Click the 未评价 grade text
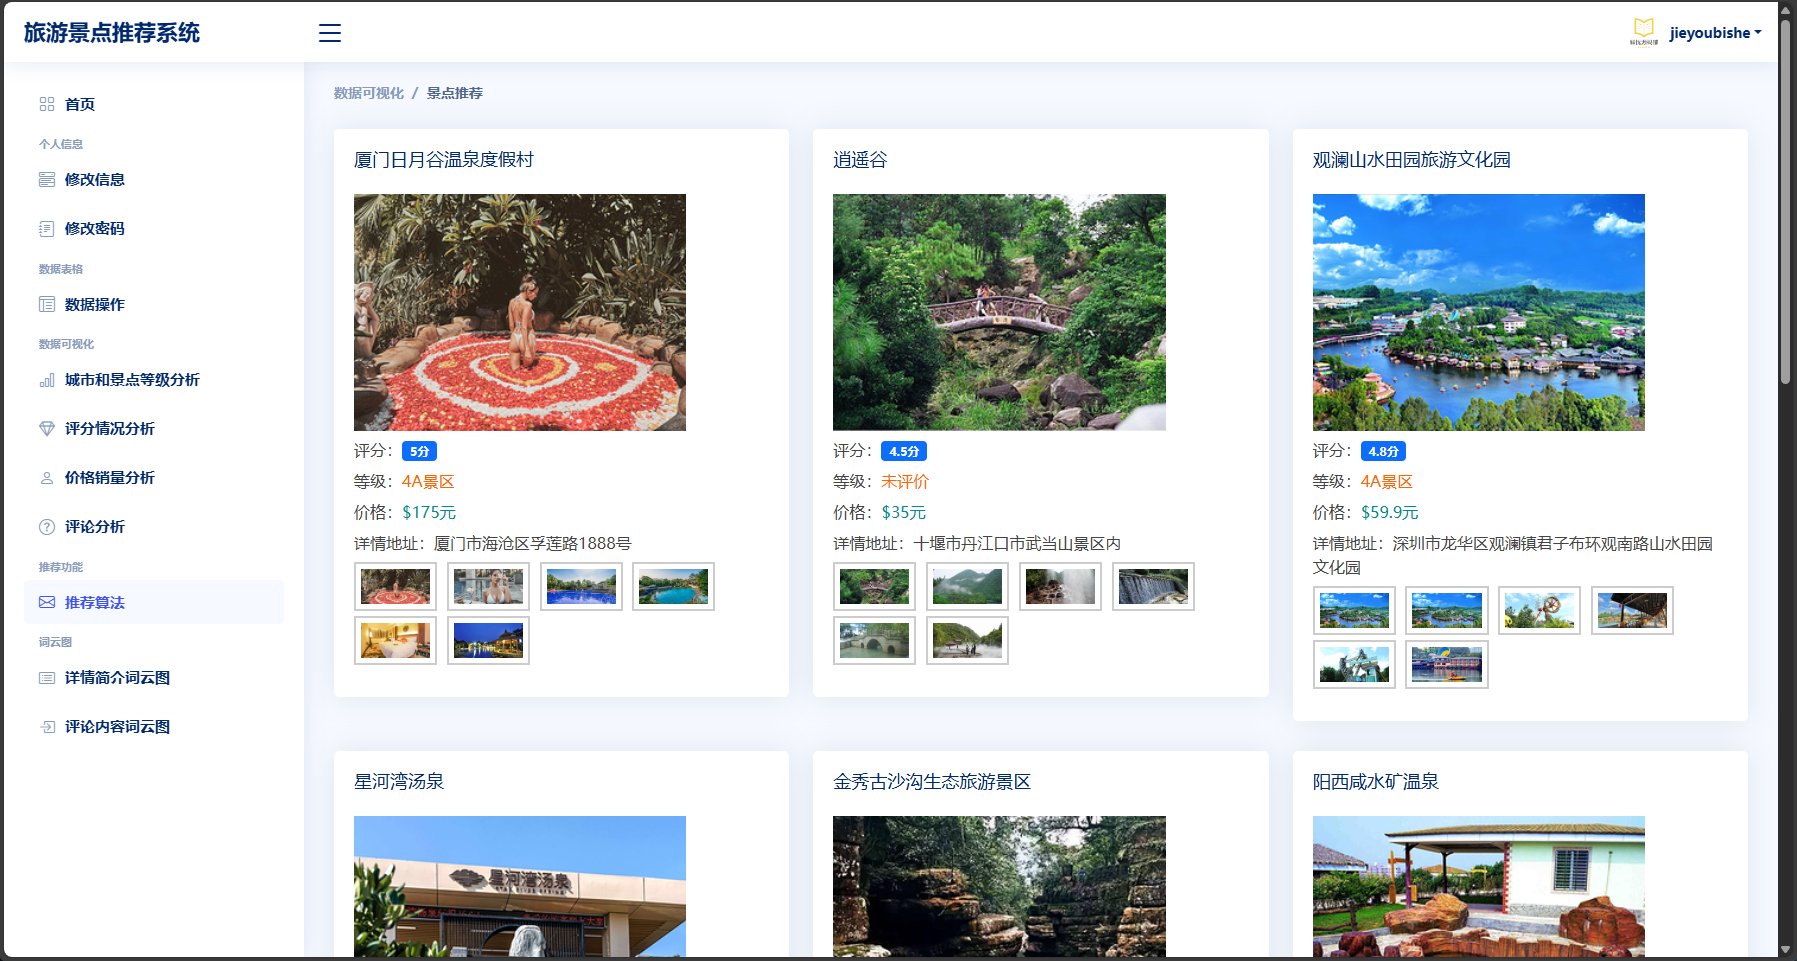 coord(905,482)
